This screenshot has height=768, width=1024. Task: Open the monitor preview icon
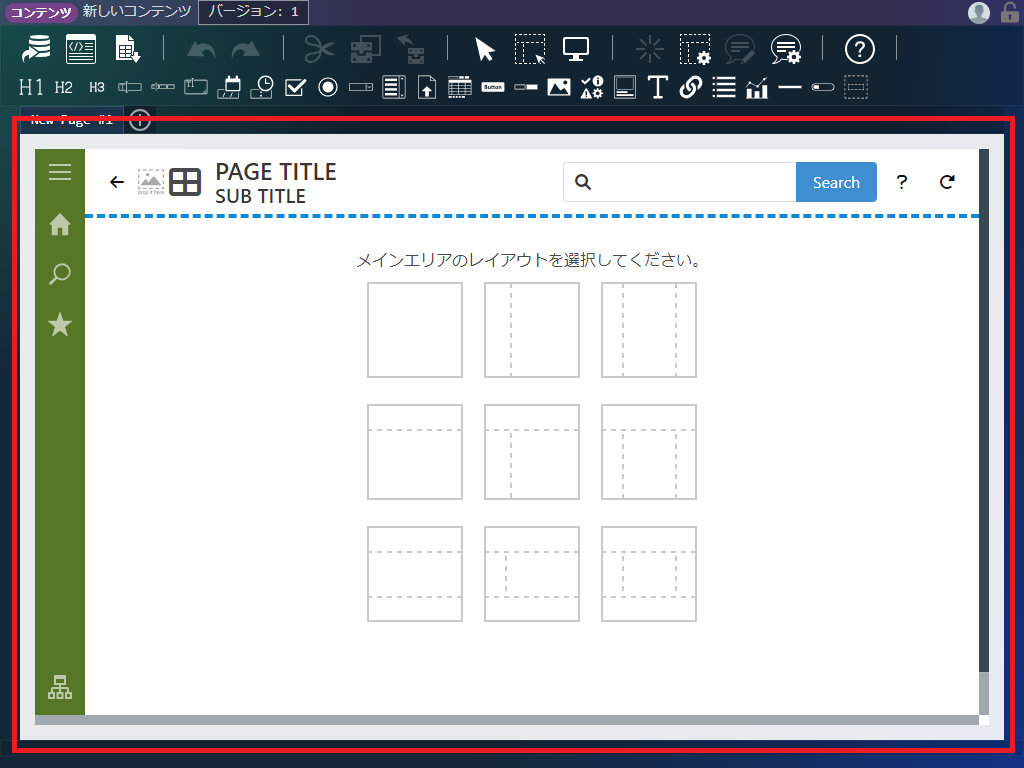[575, 49]
